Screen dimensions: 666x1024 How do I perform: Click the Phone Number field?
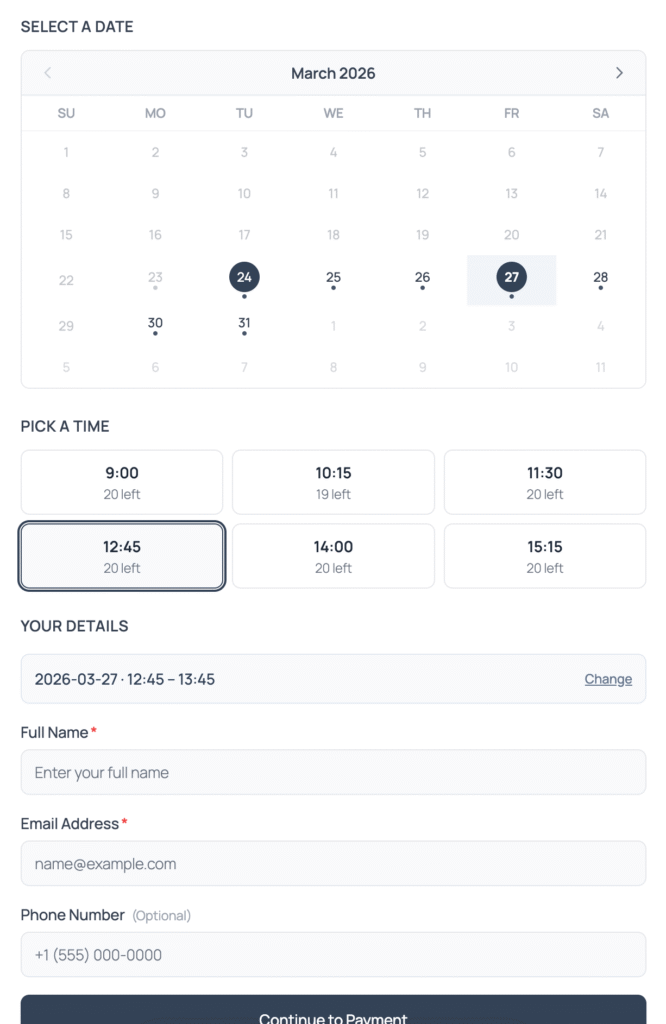(x=333, y=954)
